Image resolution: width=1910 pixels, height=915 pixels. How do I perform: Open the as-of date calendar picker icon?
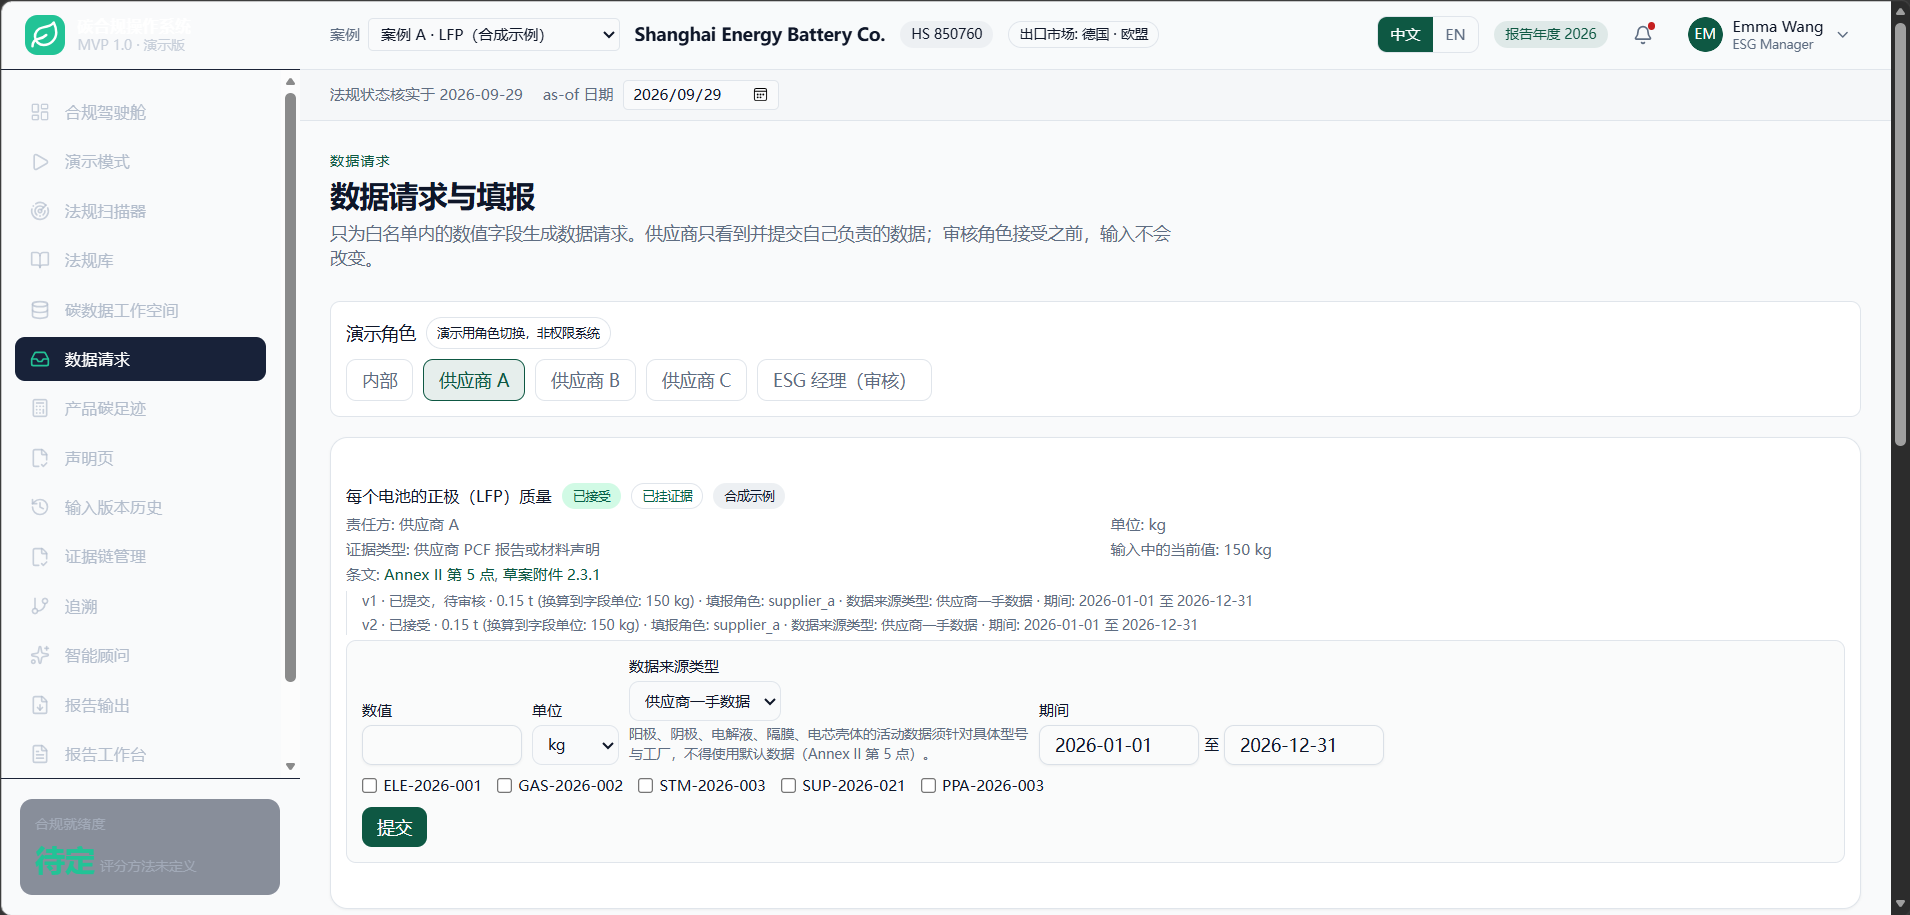(x=760, y=95)
